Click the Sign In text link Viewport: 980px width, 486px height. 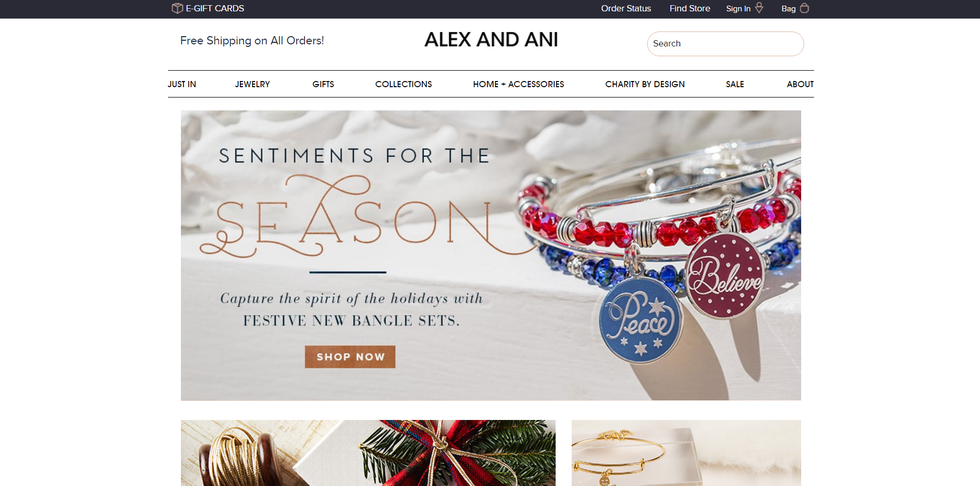(x=738, y=9)
